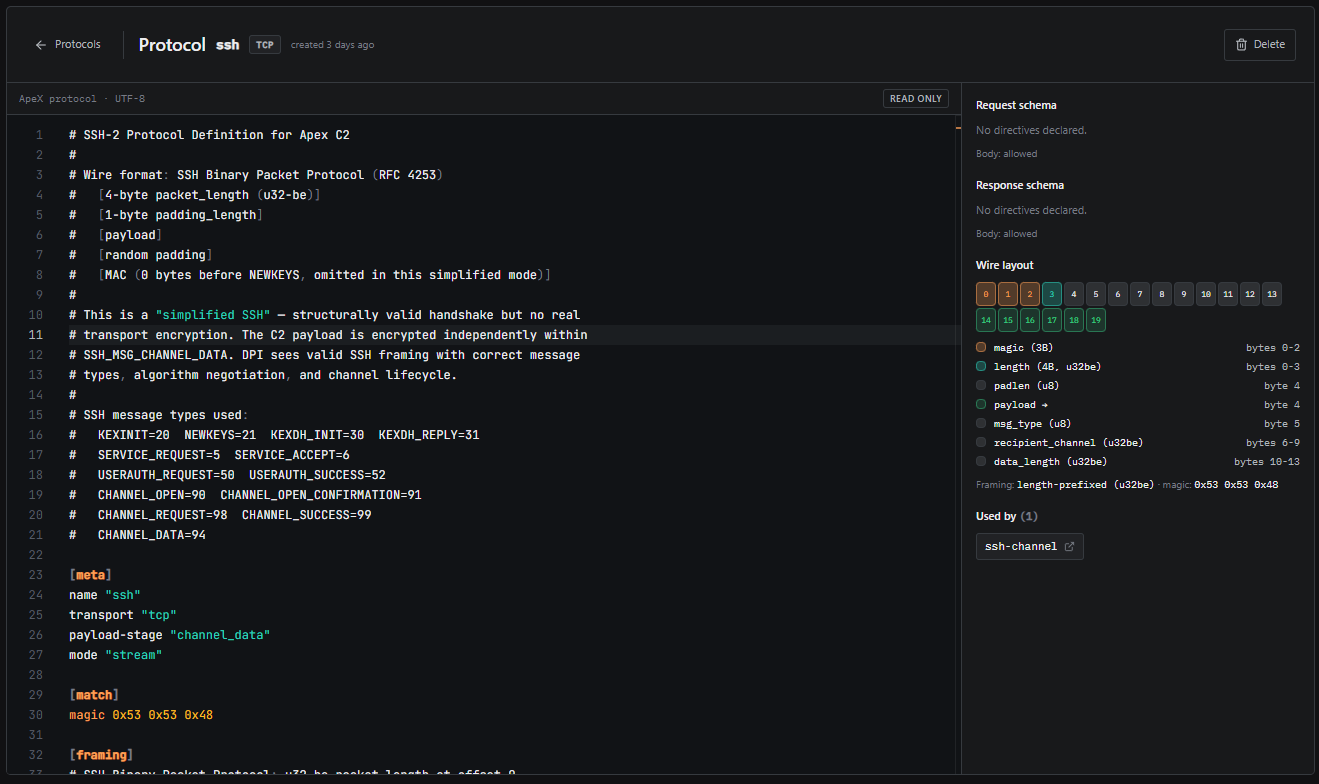Click the 'Framing: length-prefixed (u32be)' text
Screen dimensions: 1319x784
tap(1065, 485)
